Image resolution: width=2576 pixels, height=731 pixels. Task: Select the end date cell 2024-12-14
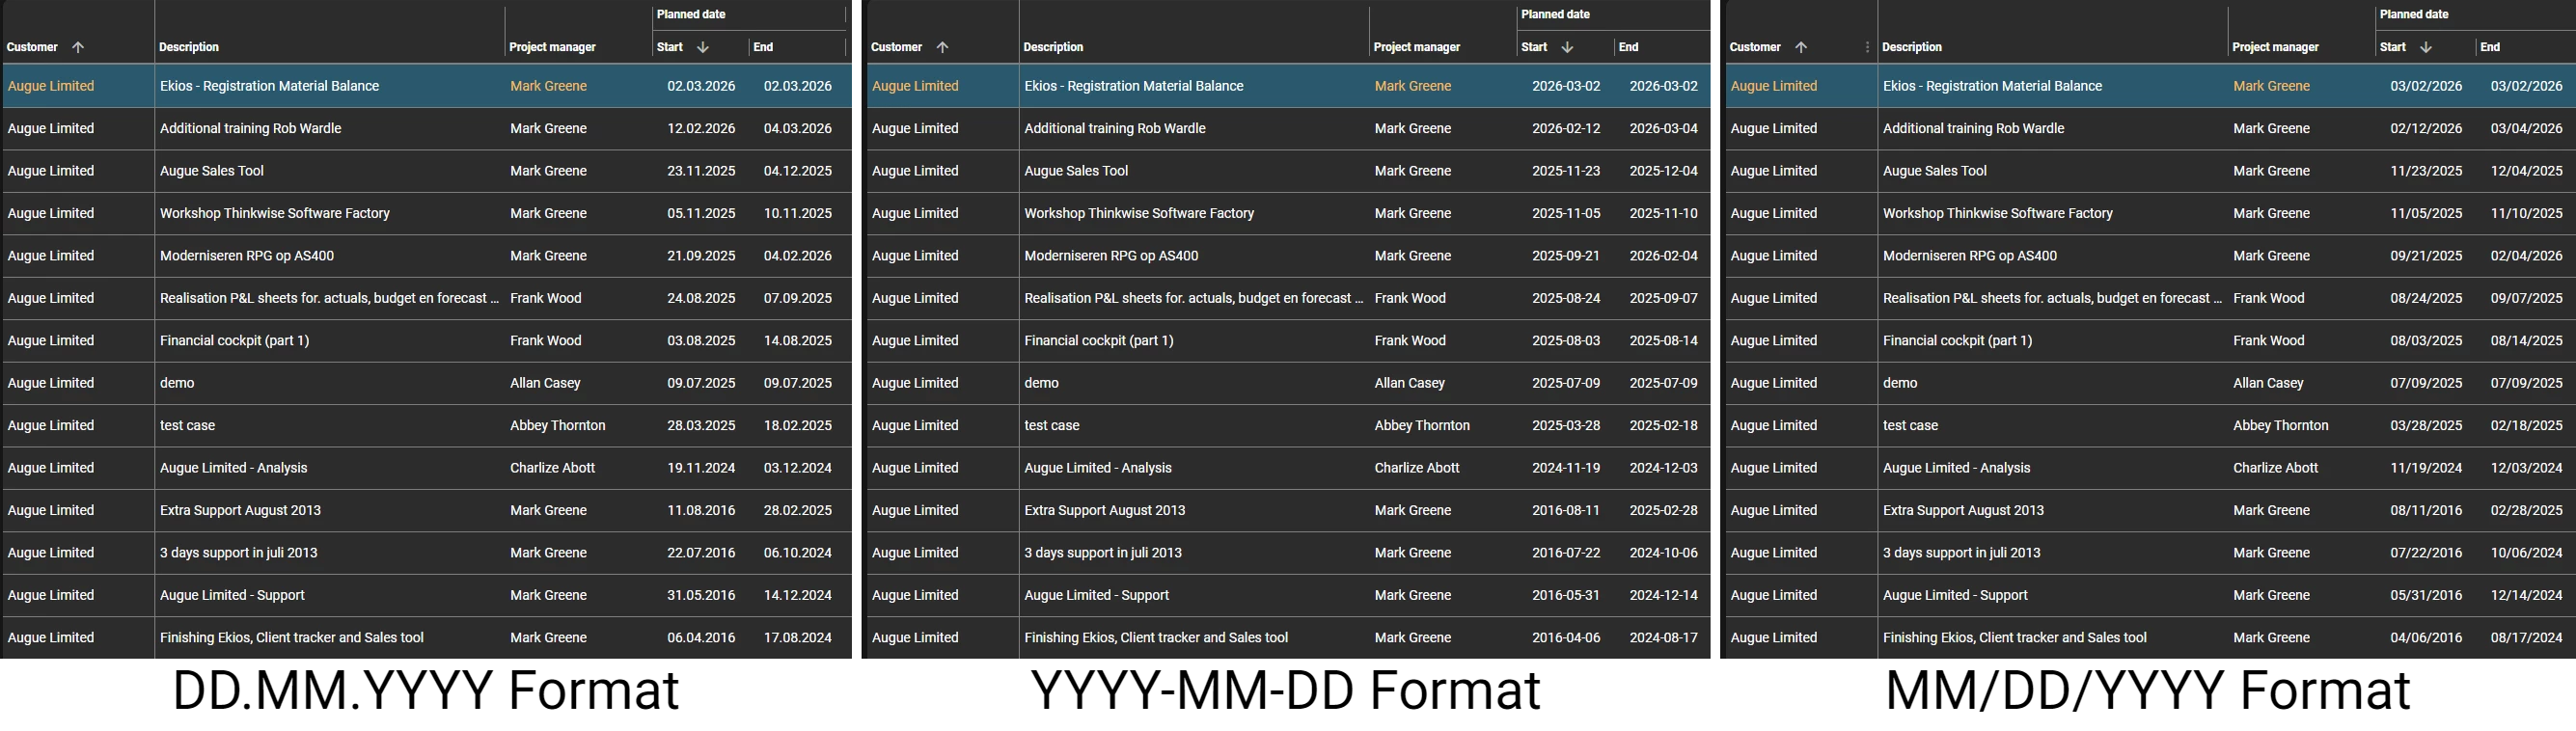pos(1664,595)
